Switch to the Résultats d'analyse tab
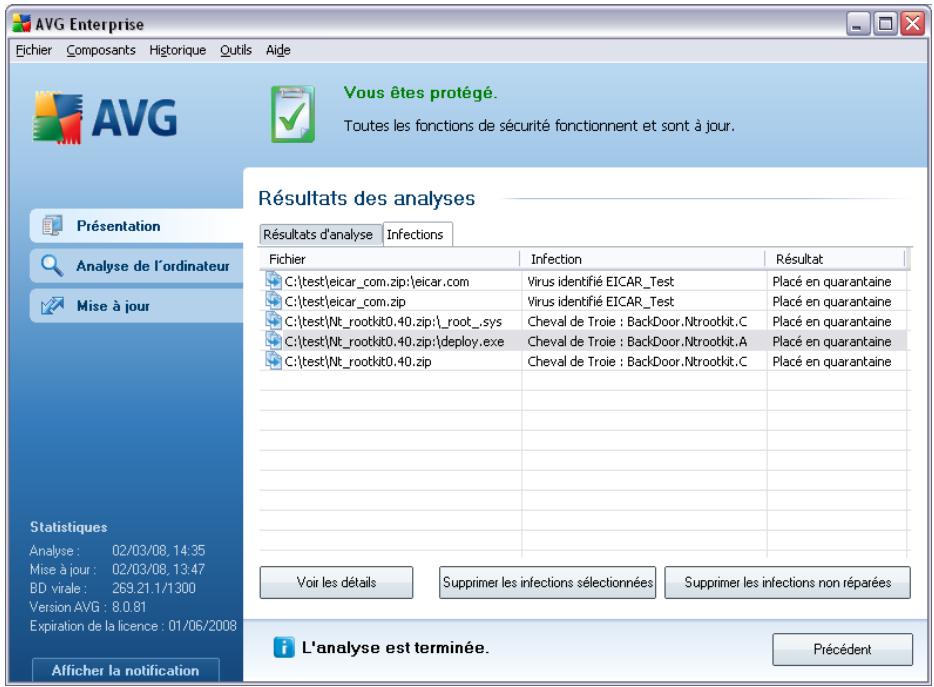Screen dimensions: 934x687 [318, 234]
